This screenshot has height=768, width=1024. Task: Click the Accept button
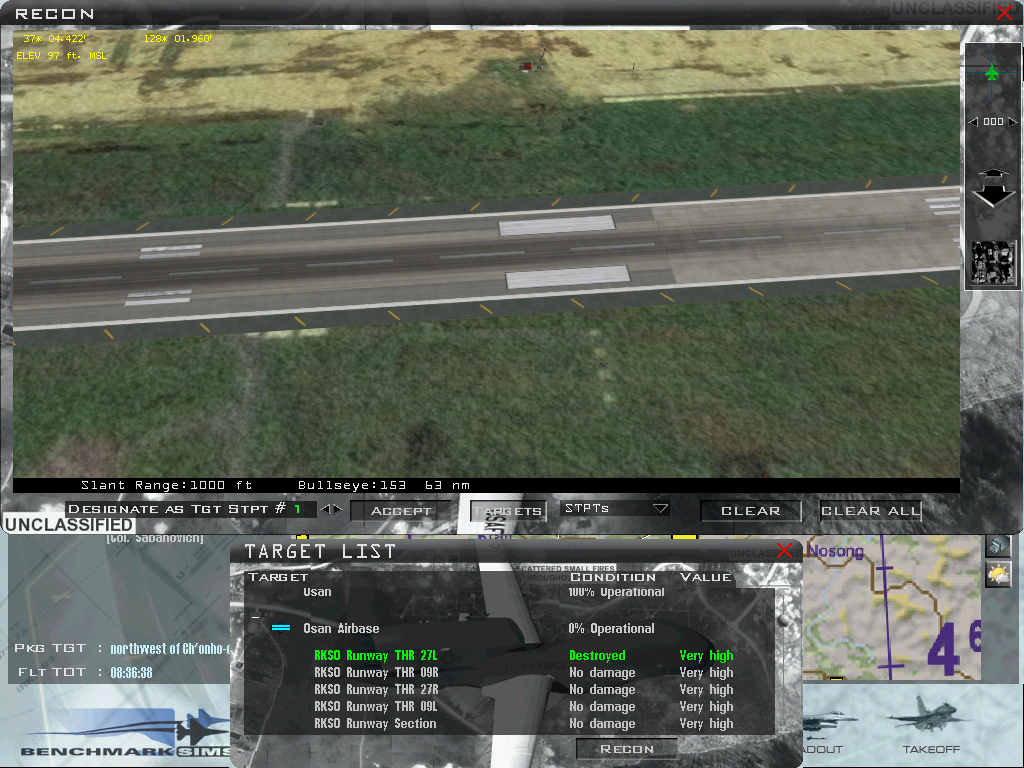point(401,511)
